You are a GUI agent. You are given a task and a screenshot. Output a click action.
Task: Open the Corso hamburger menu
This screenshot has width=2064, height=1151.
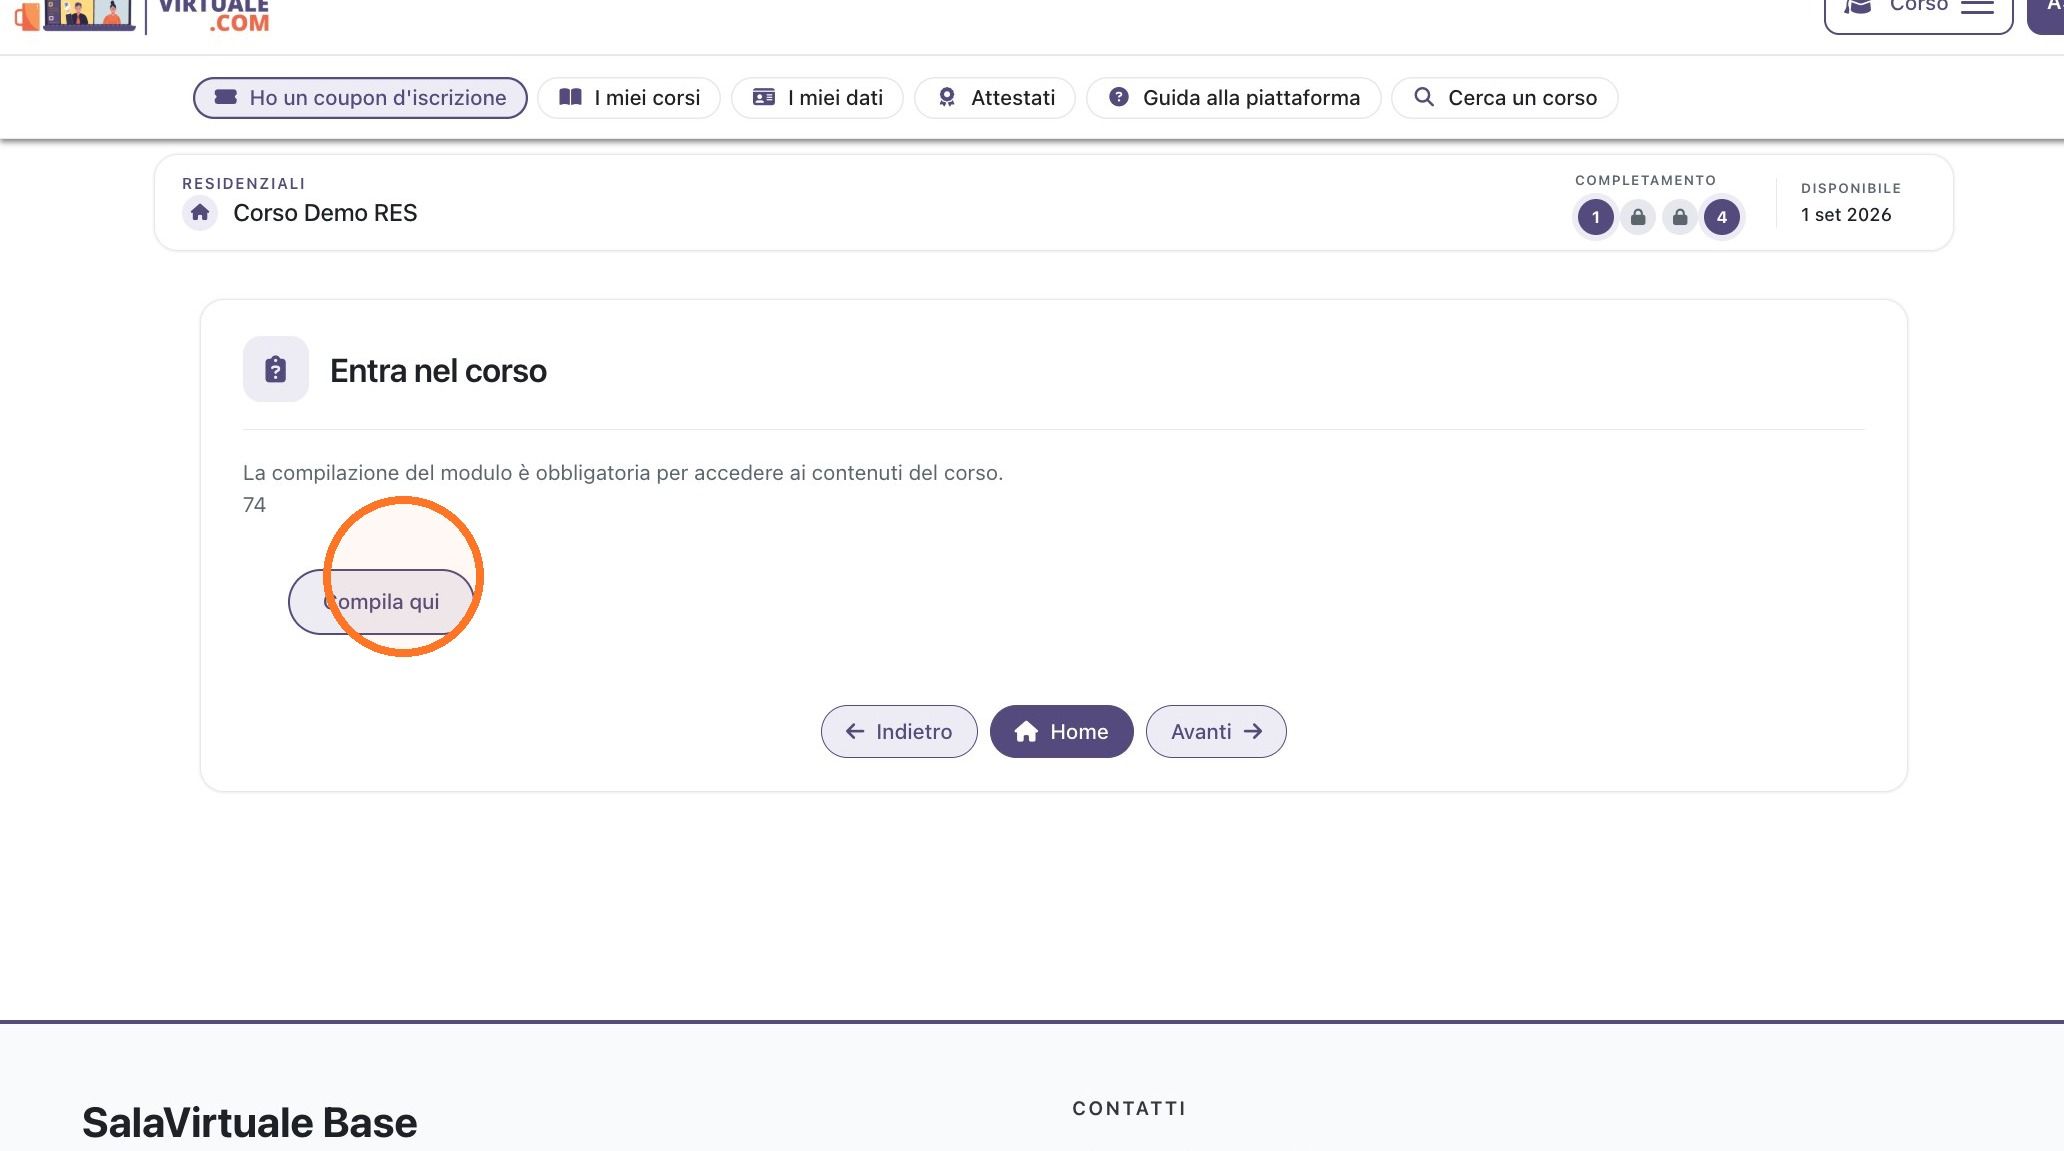point(1977,6)
